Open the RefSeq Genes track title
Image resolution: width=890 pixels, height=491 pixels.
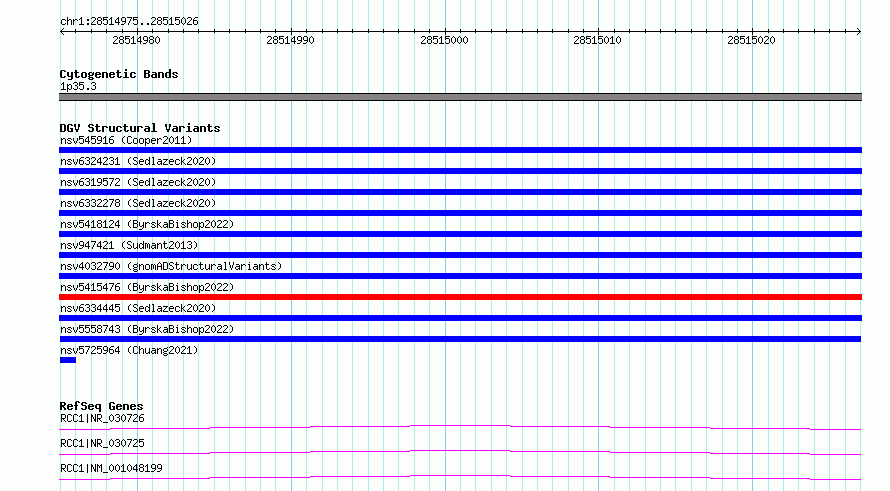101,406
